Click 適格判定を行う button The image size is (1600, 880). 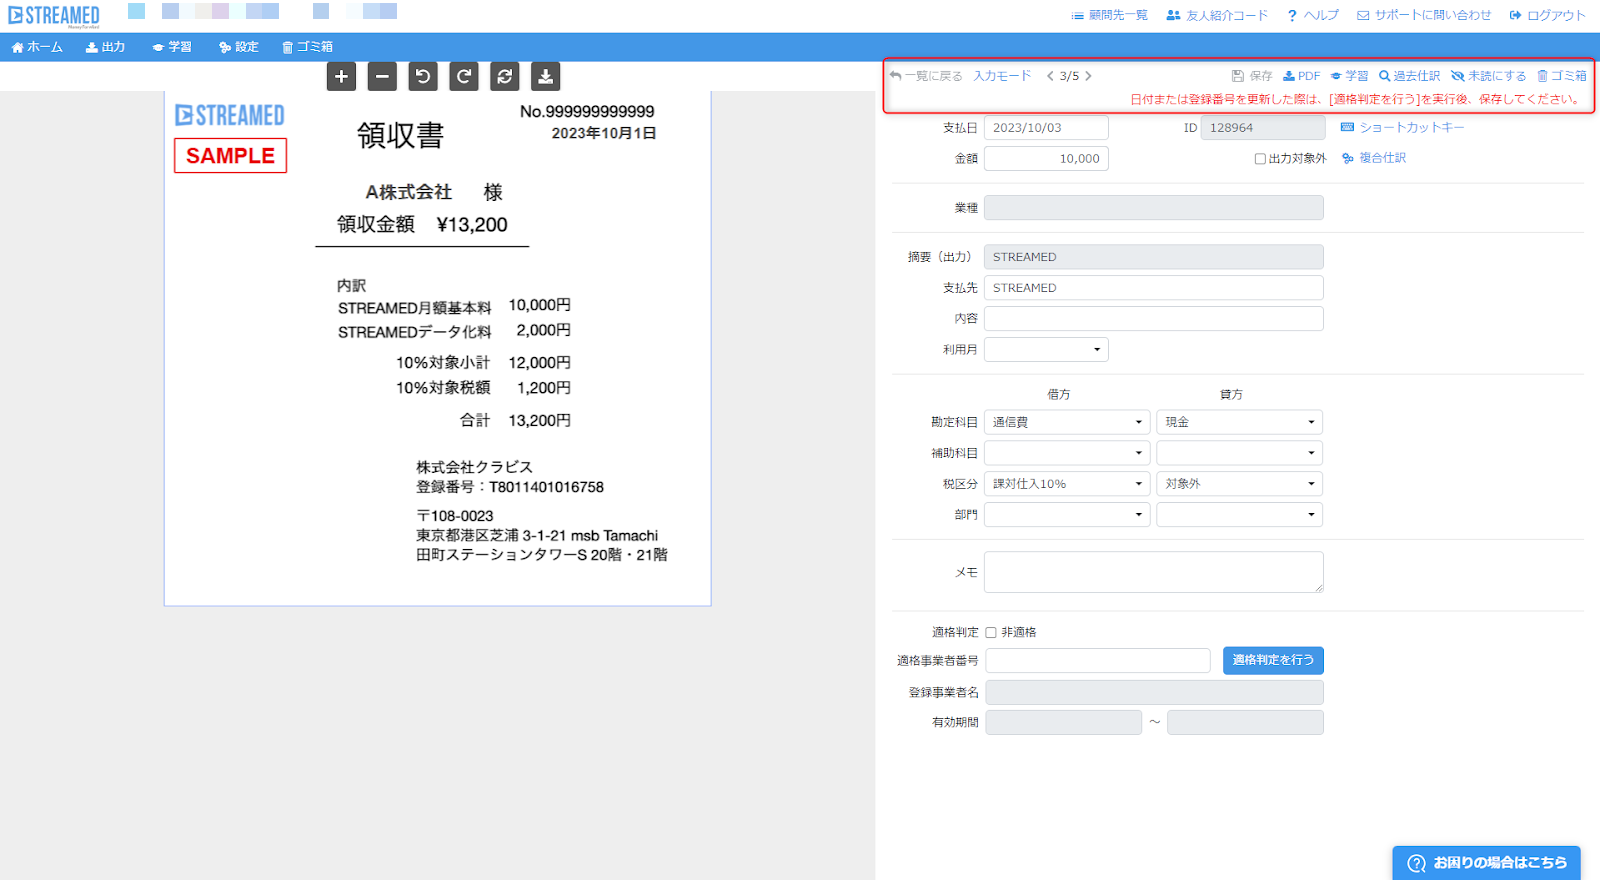1273,660
